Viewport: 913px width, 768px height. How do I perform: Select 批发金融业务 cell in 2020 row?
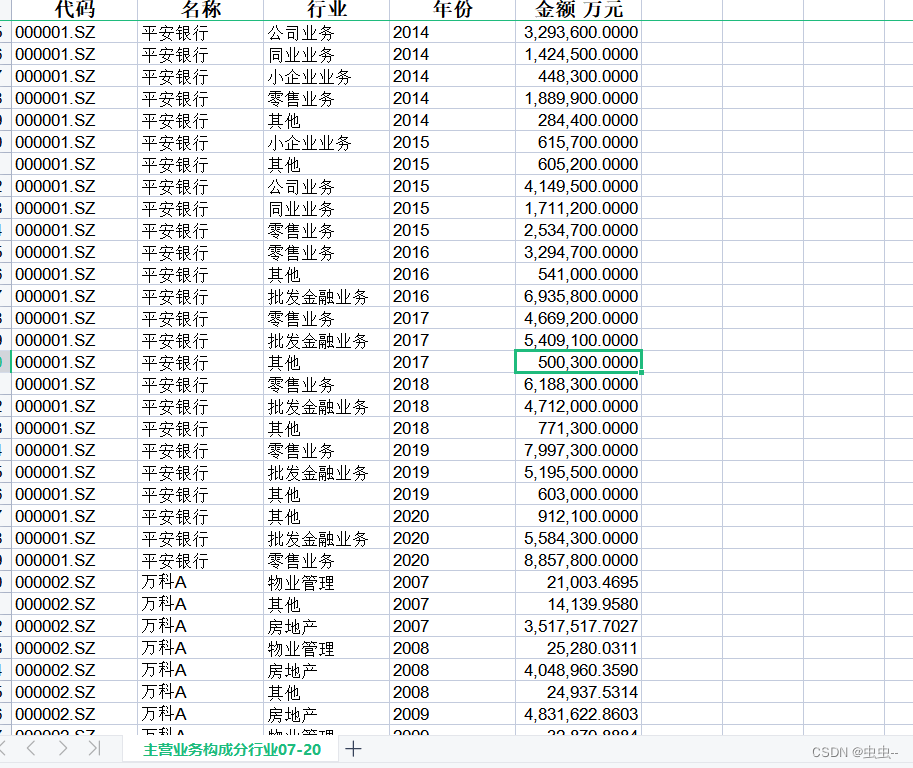327,537
